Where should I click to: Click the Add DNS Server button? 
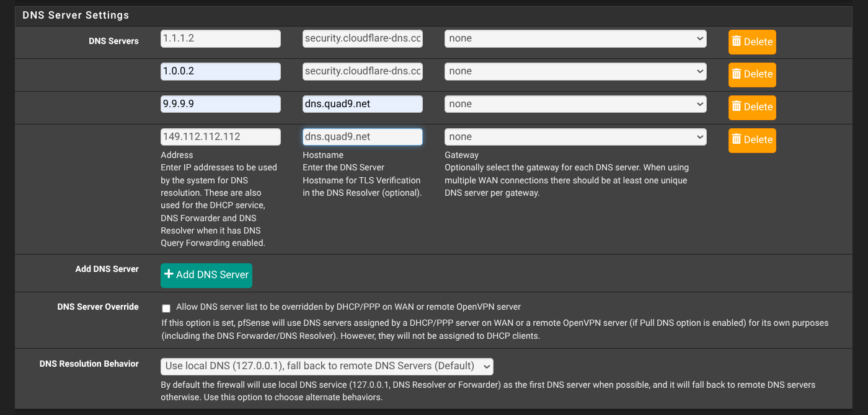(x=206, y=275)
